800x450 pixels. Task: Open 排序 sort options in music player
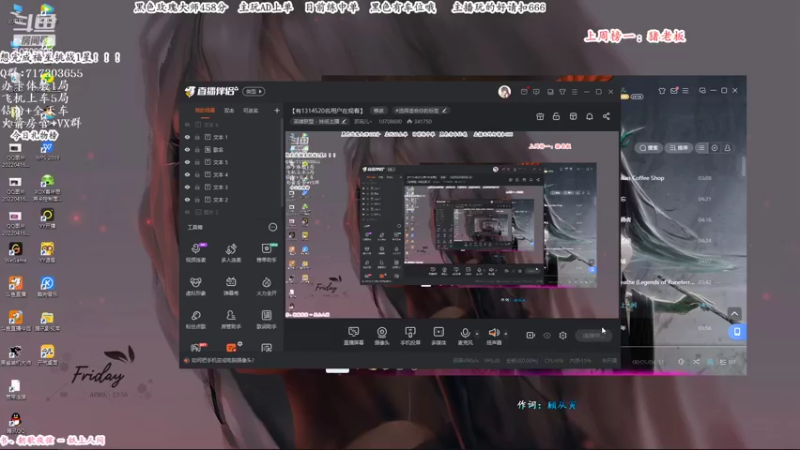[x=678, y=147]
